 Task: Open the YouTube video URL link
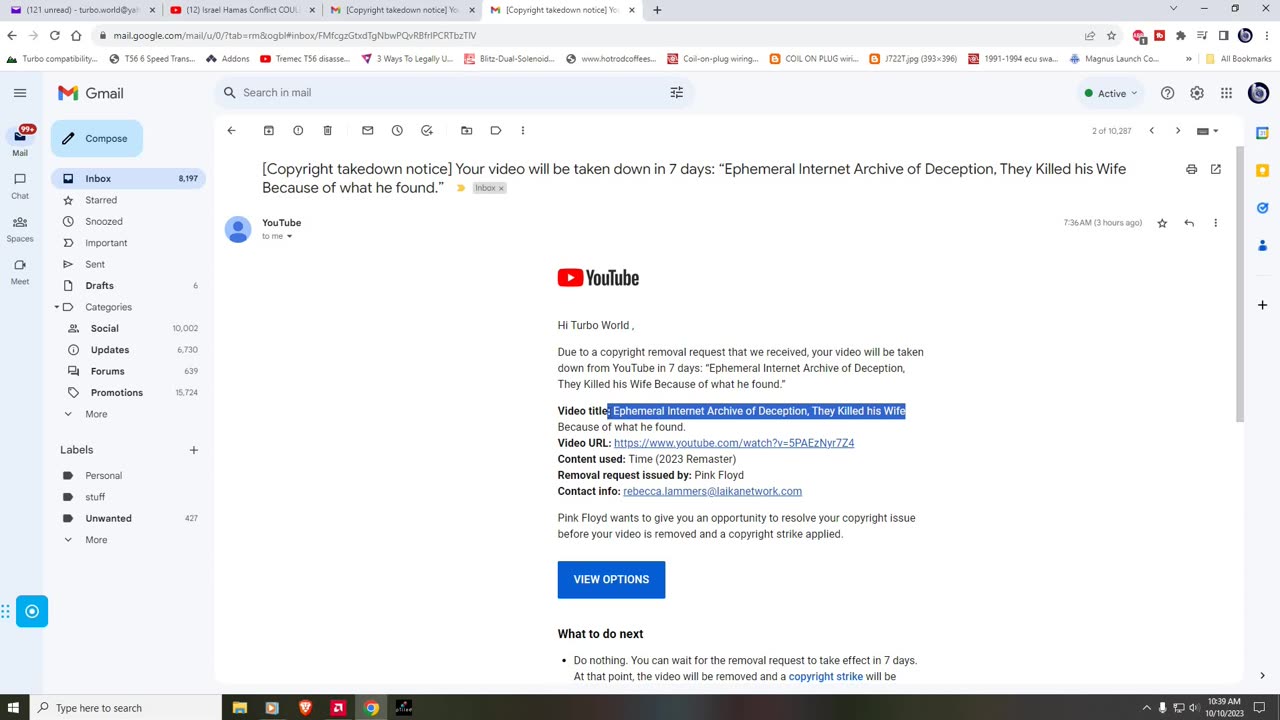tap(734, 443)
